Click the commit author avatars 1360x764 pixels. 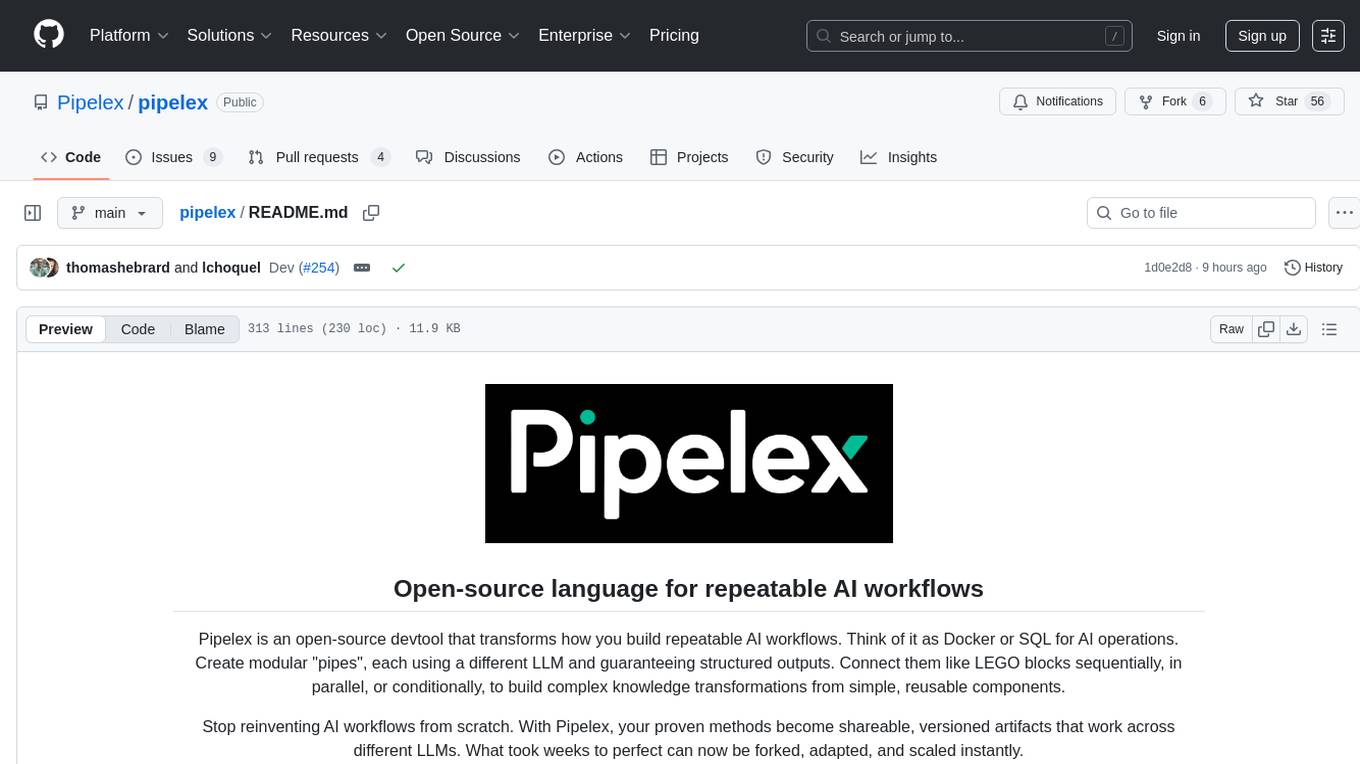tap(44, 267)
